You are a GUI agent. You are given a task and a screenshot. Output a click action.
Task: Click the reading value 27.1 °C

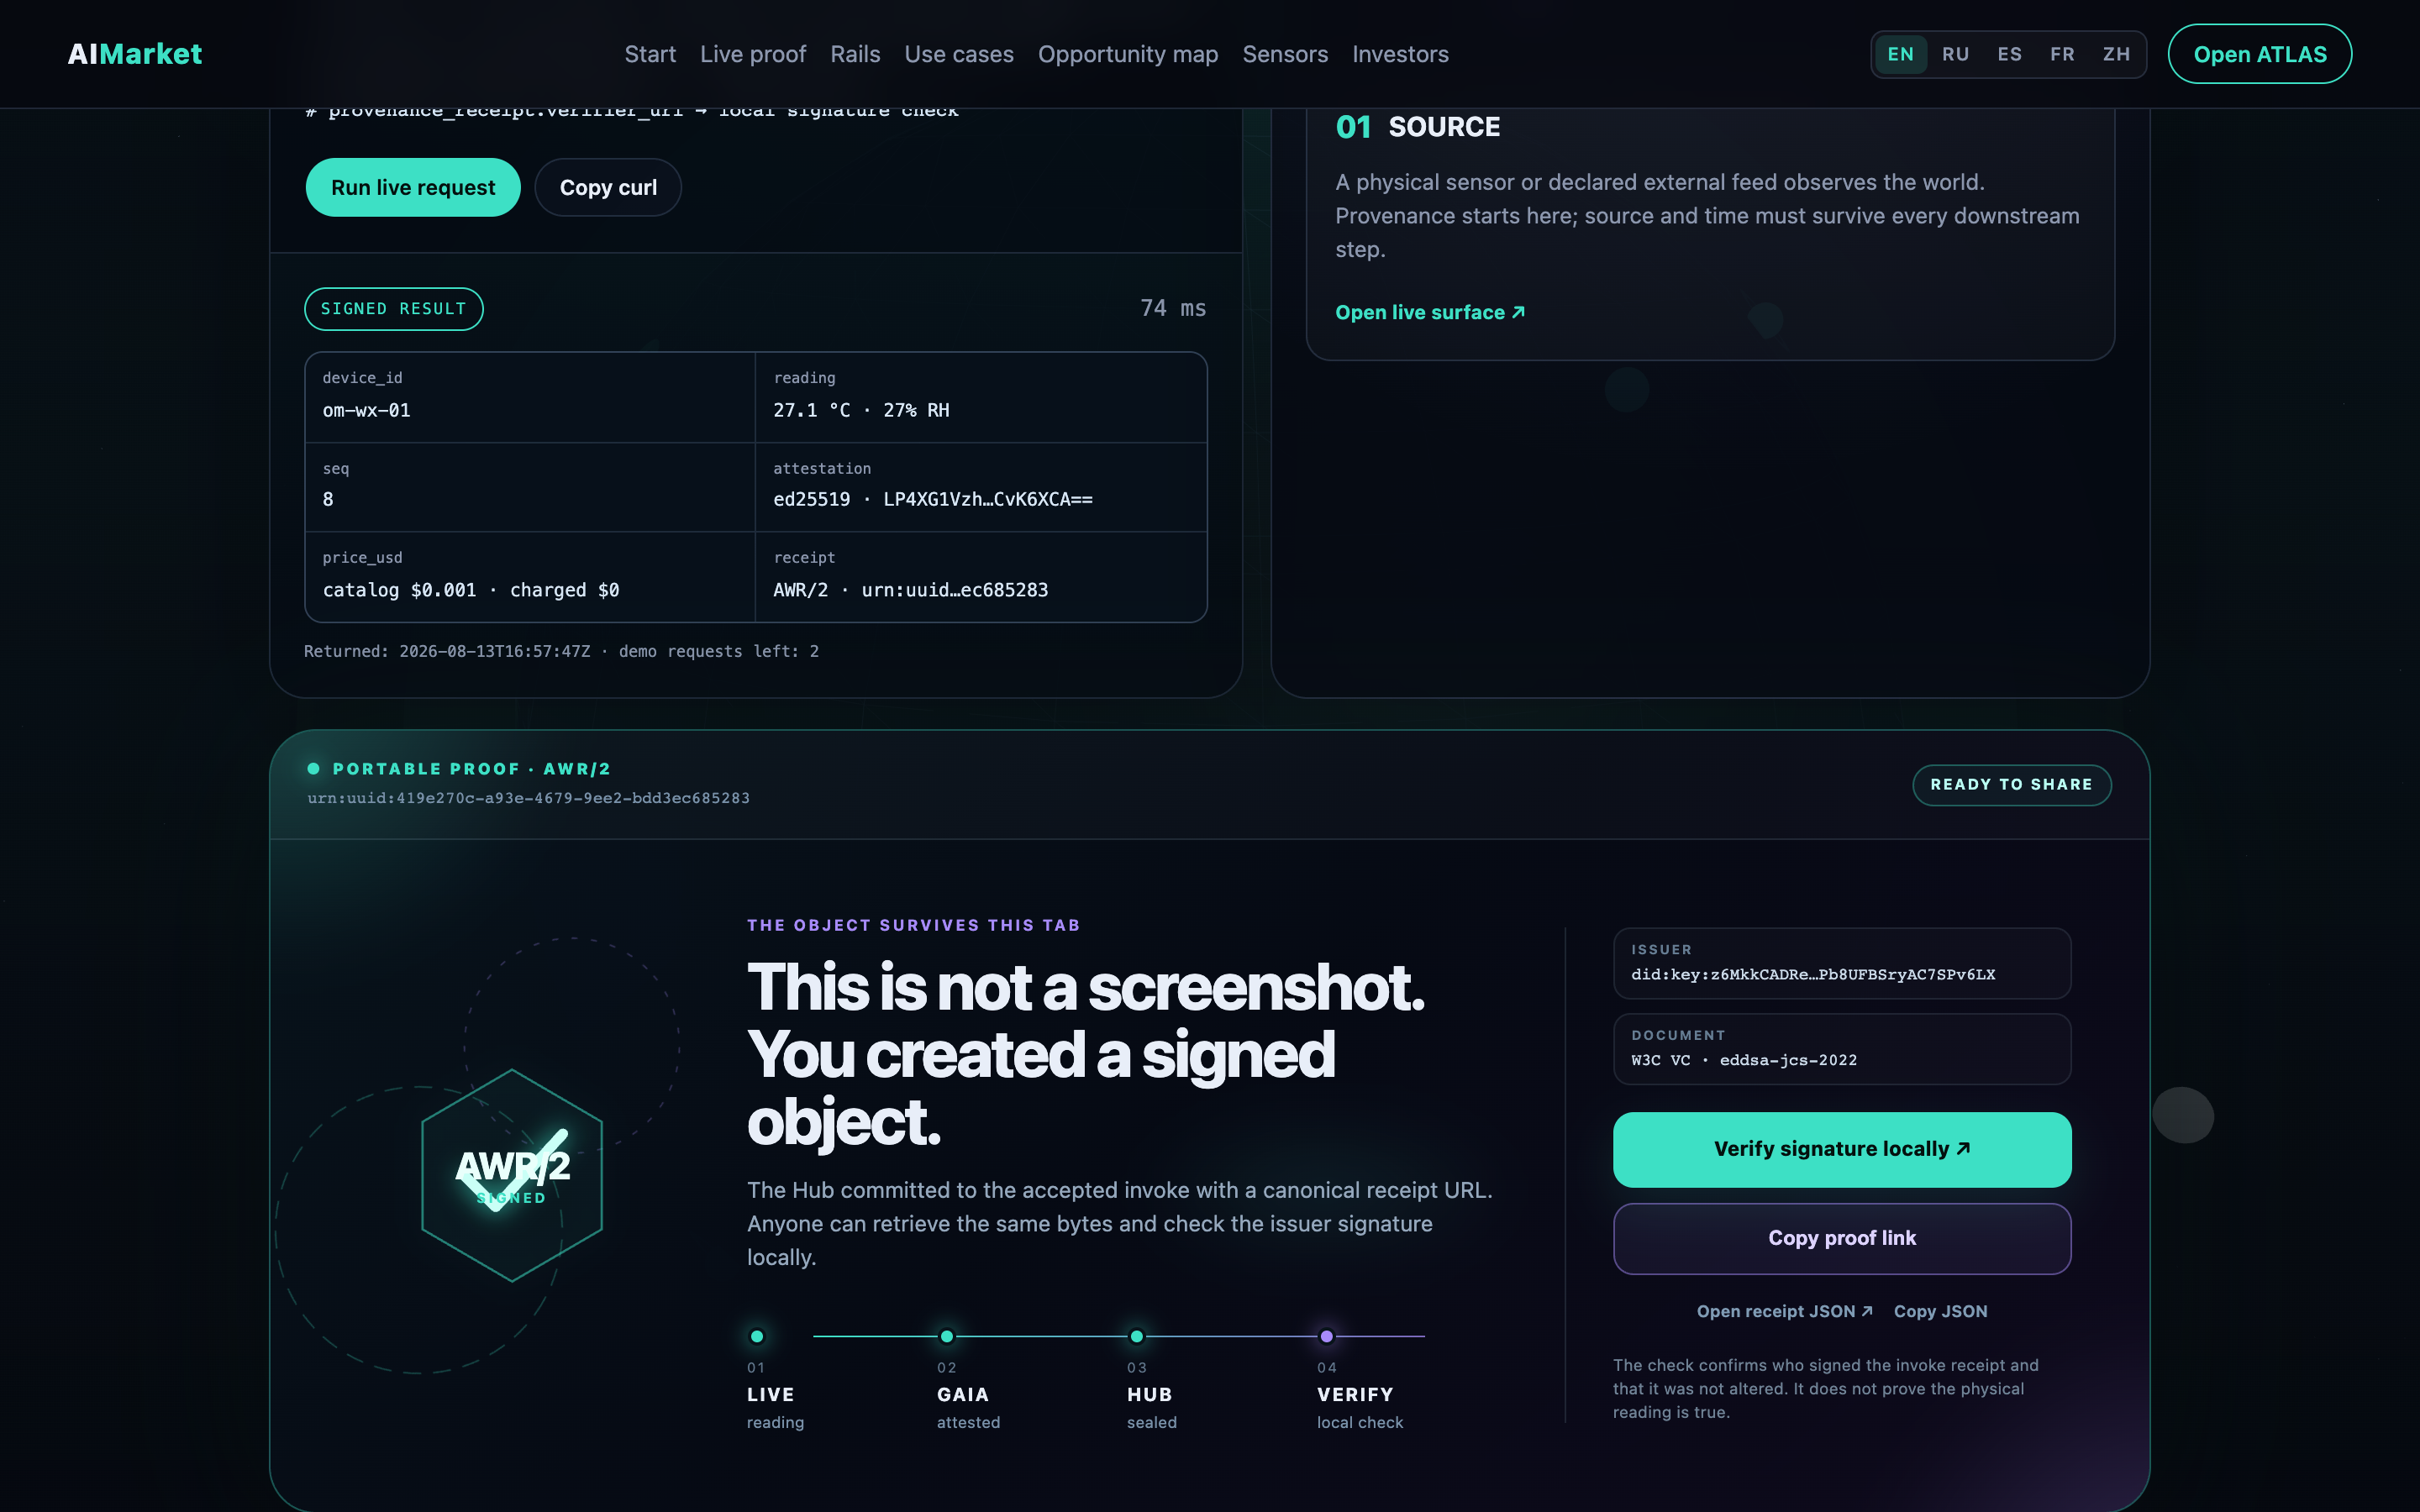[861, 410]
